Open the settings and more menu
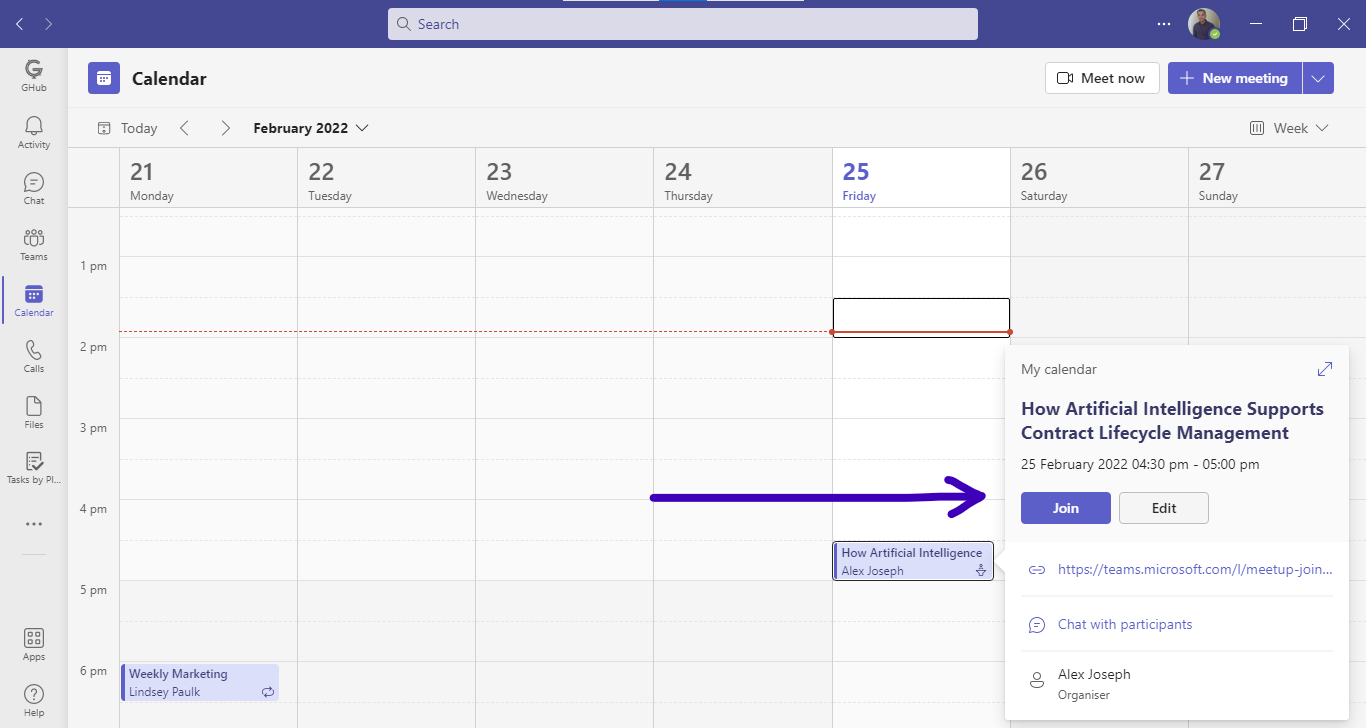1366x728 pixels. (1163, 24)
